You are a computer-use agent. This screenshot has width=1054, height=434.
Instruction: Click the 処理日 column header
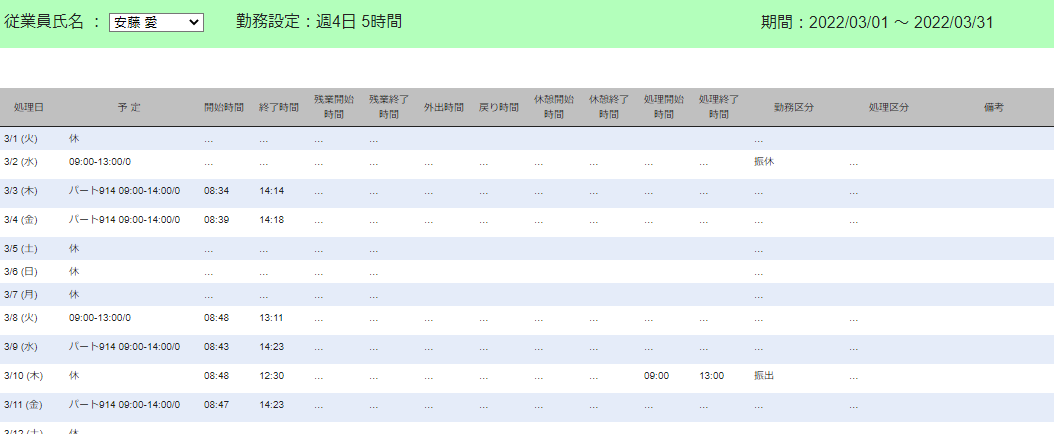(x=29, y=107)
